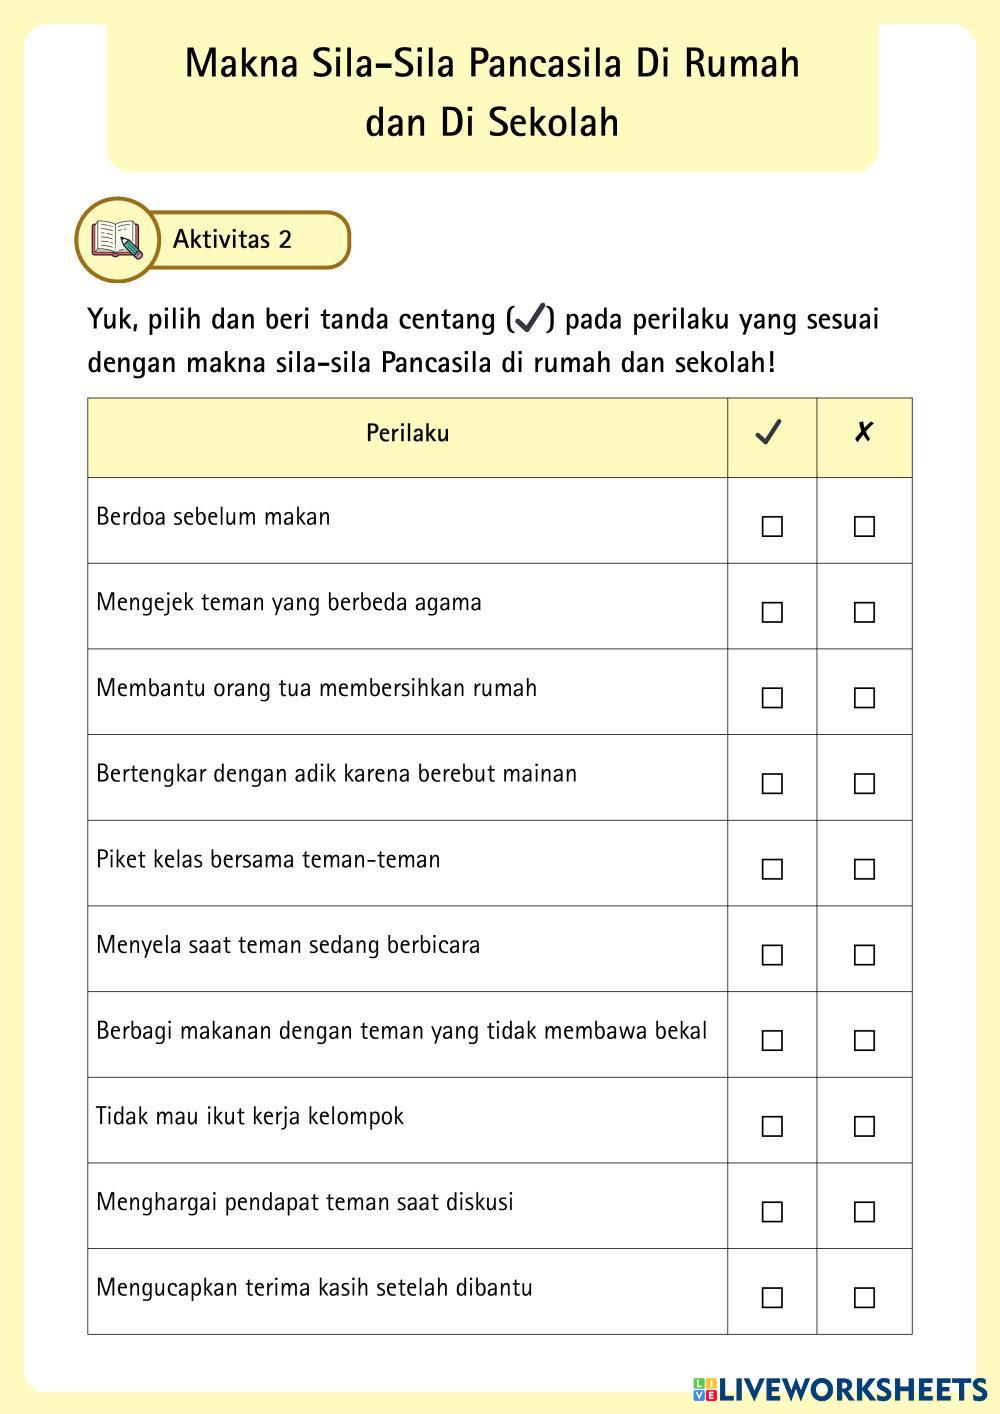This screenshot has width=1000, height=1414.
Task: Click the cross column header
Action: 863,434
